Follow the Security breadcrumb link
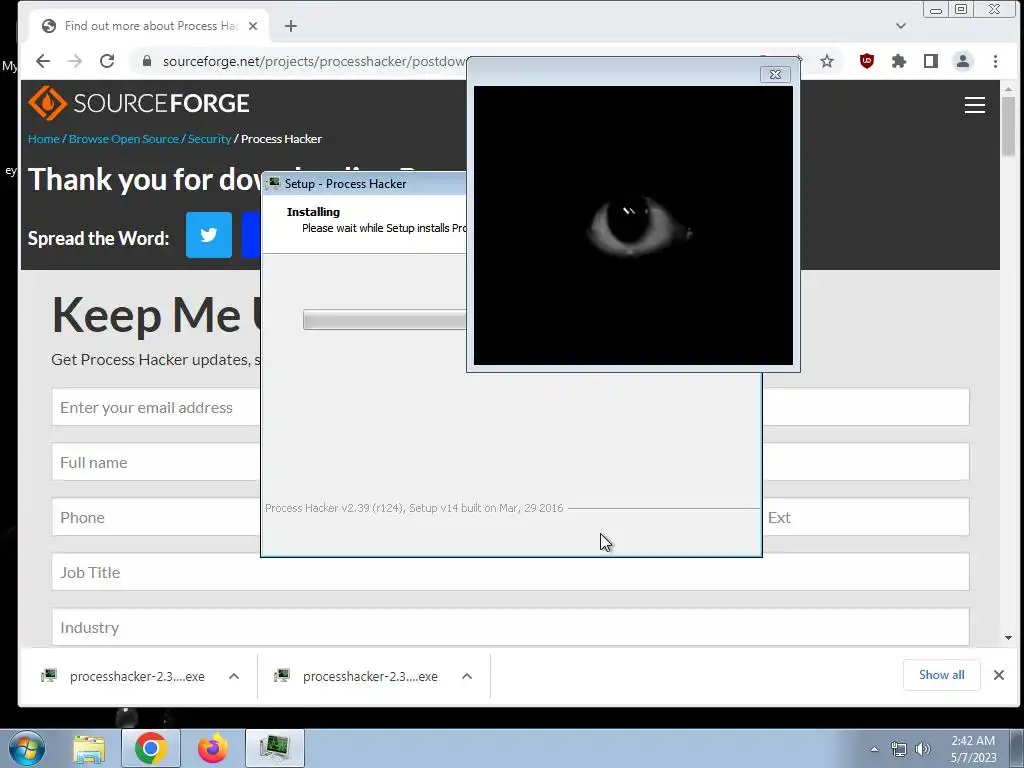Viewport: 1024px width, 768px height. click(210, 139)
